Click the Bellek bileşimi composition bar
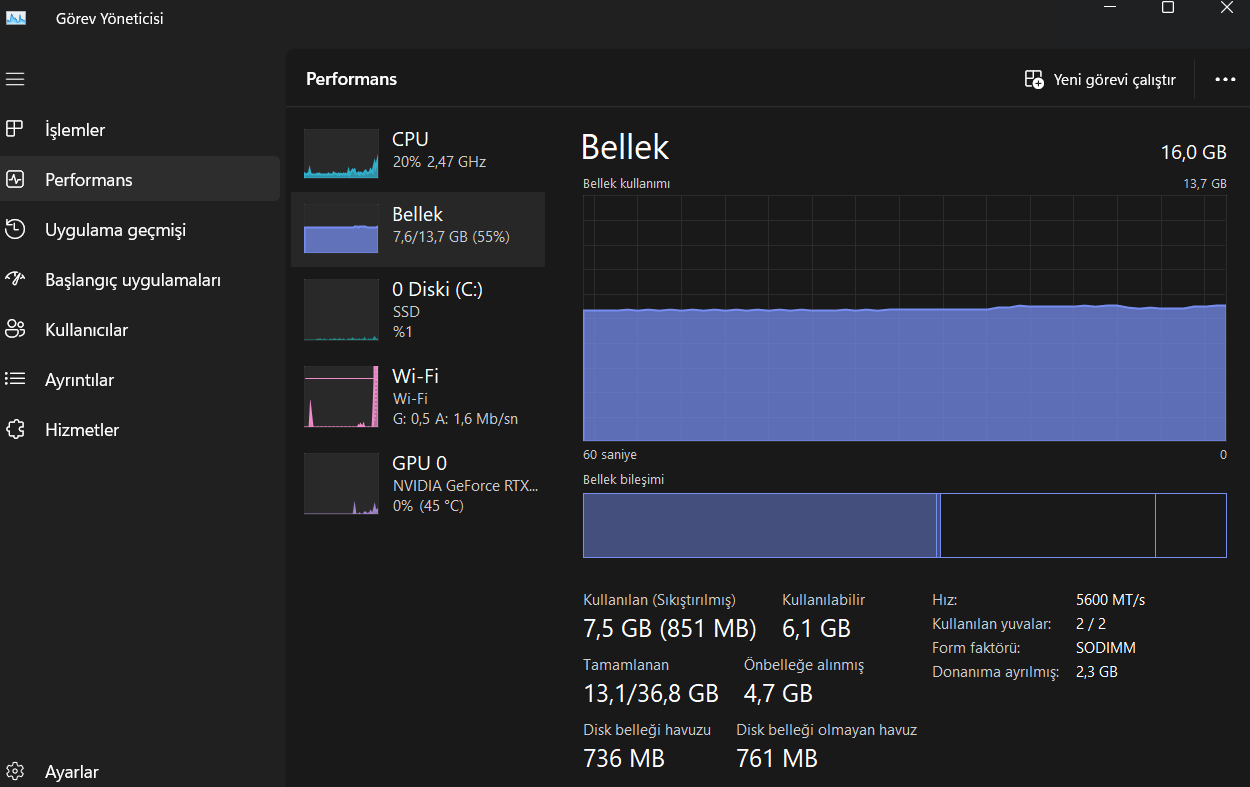The width and height of the screenshot is (1250, 787). click(904, 525)
